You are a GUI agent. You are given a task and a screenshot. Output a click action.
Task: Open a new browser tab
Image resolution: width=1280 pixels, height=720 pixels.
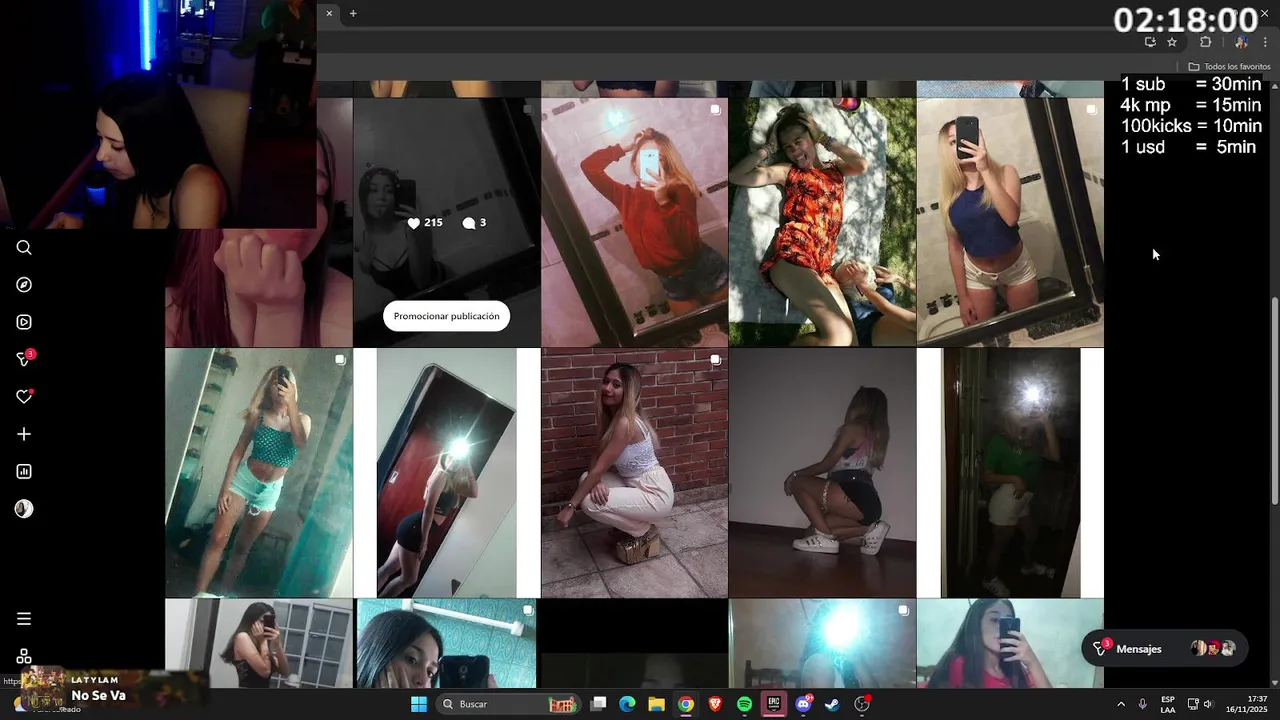pos(353,13)
